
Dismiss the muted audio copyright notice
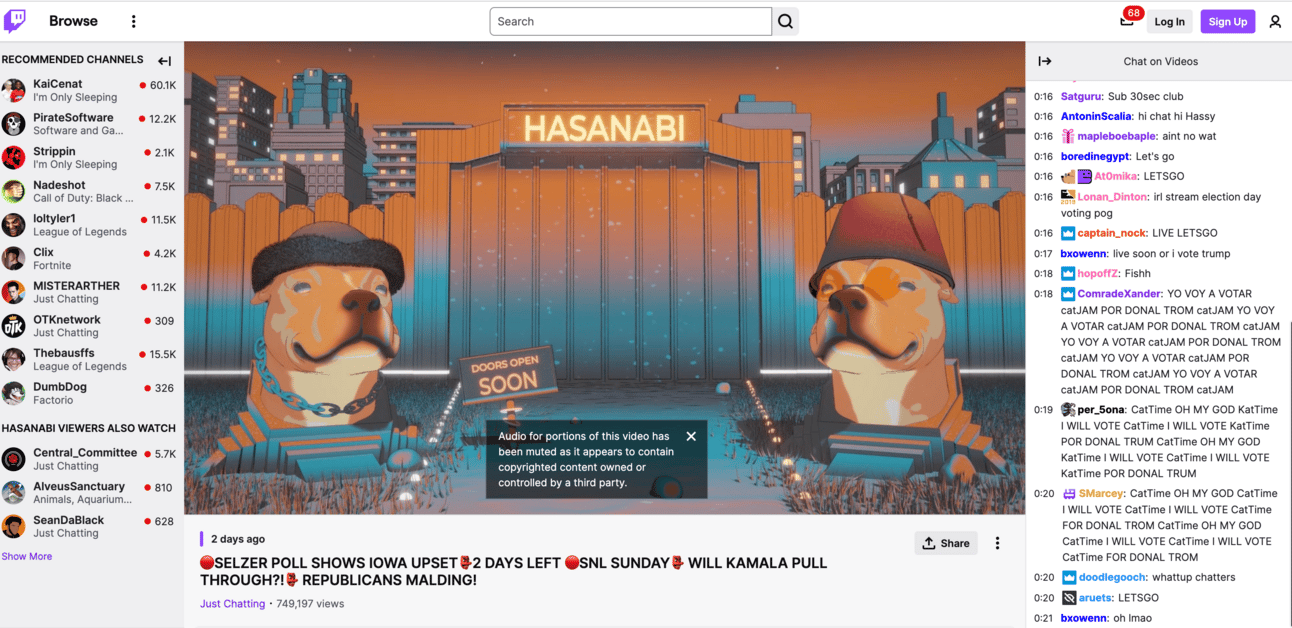691,436
